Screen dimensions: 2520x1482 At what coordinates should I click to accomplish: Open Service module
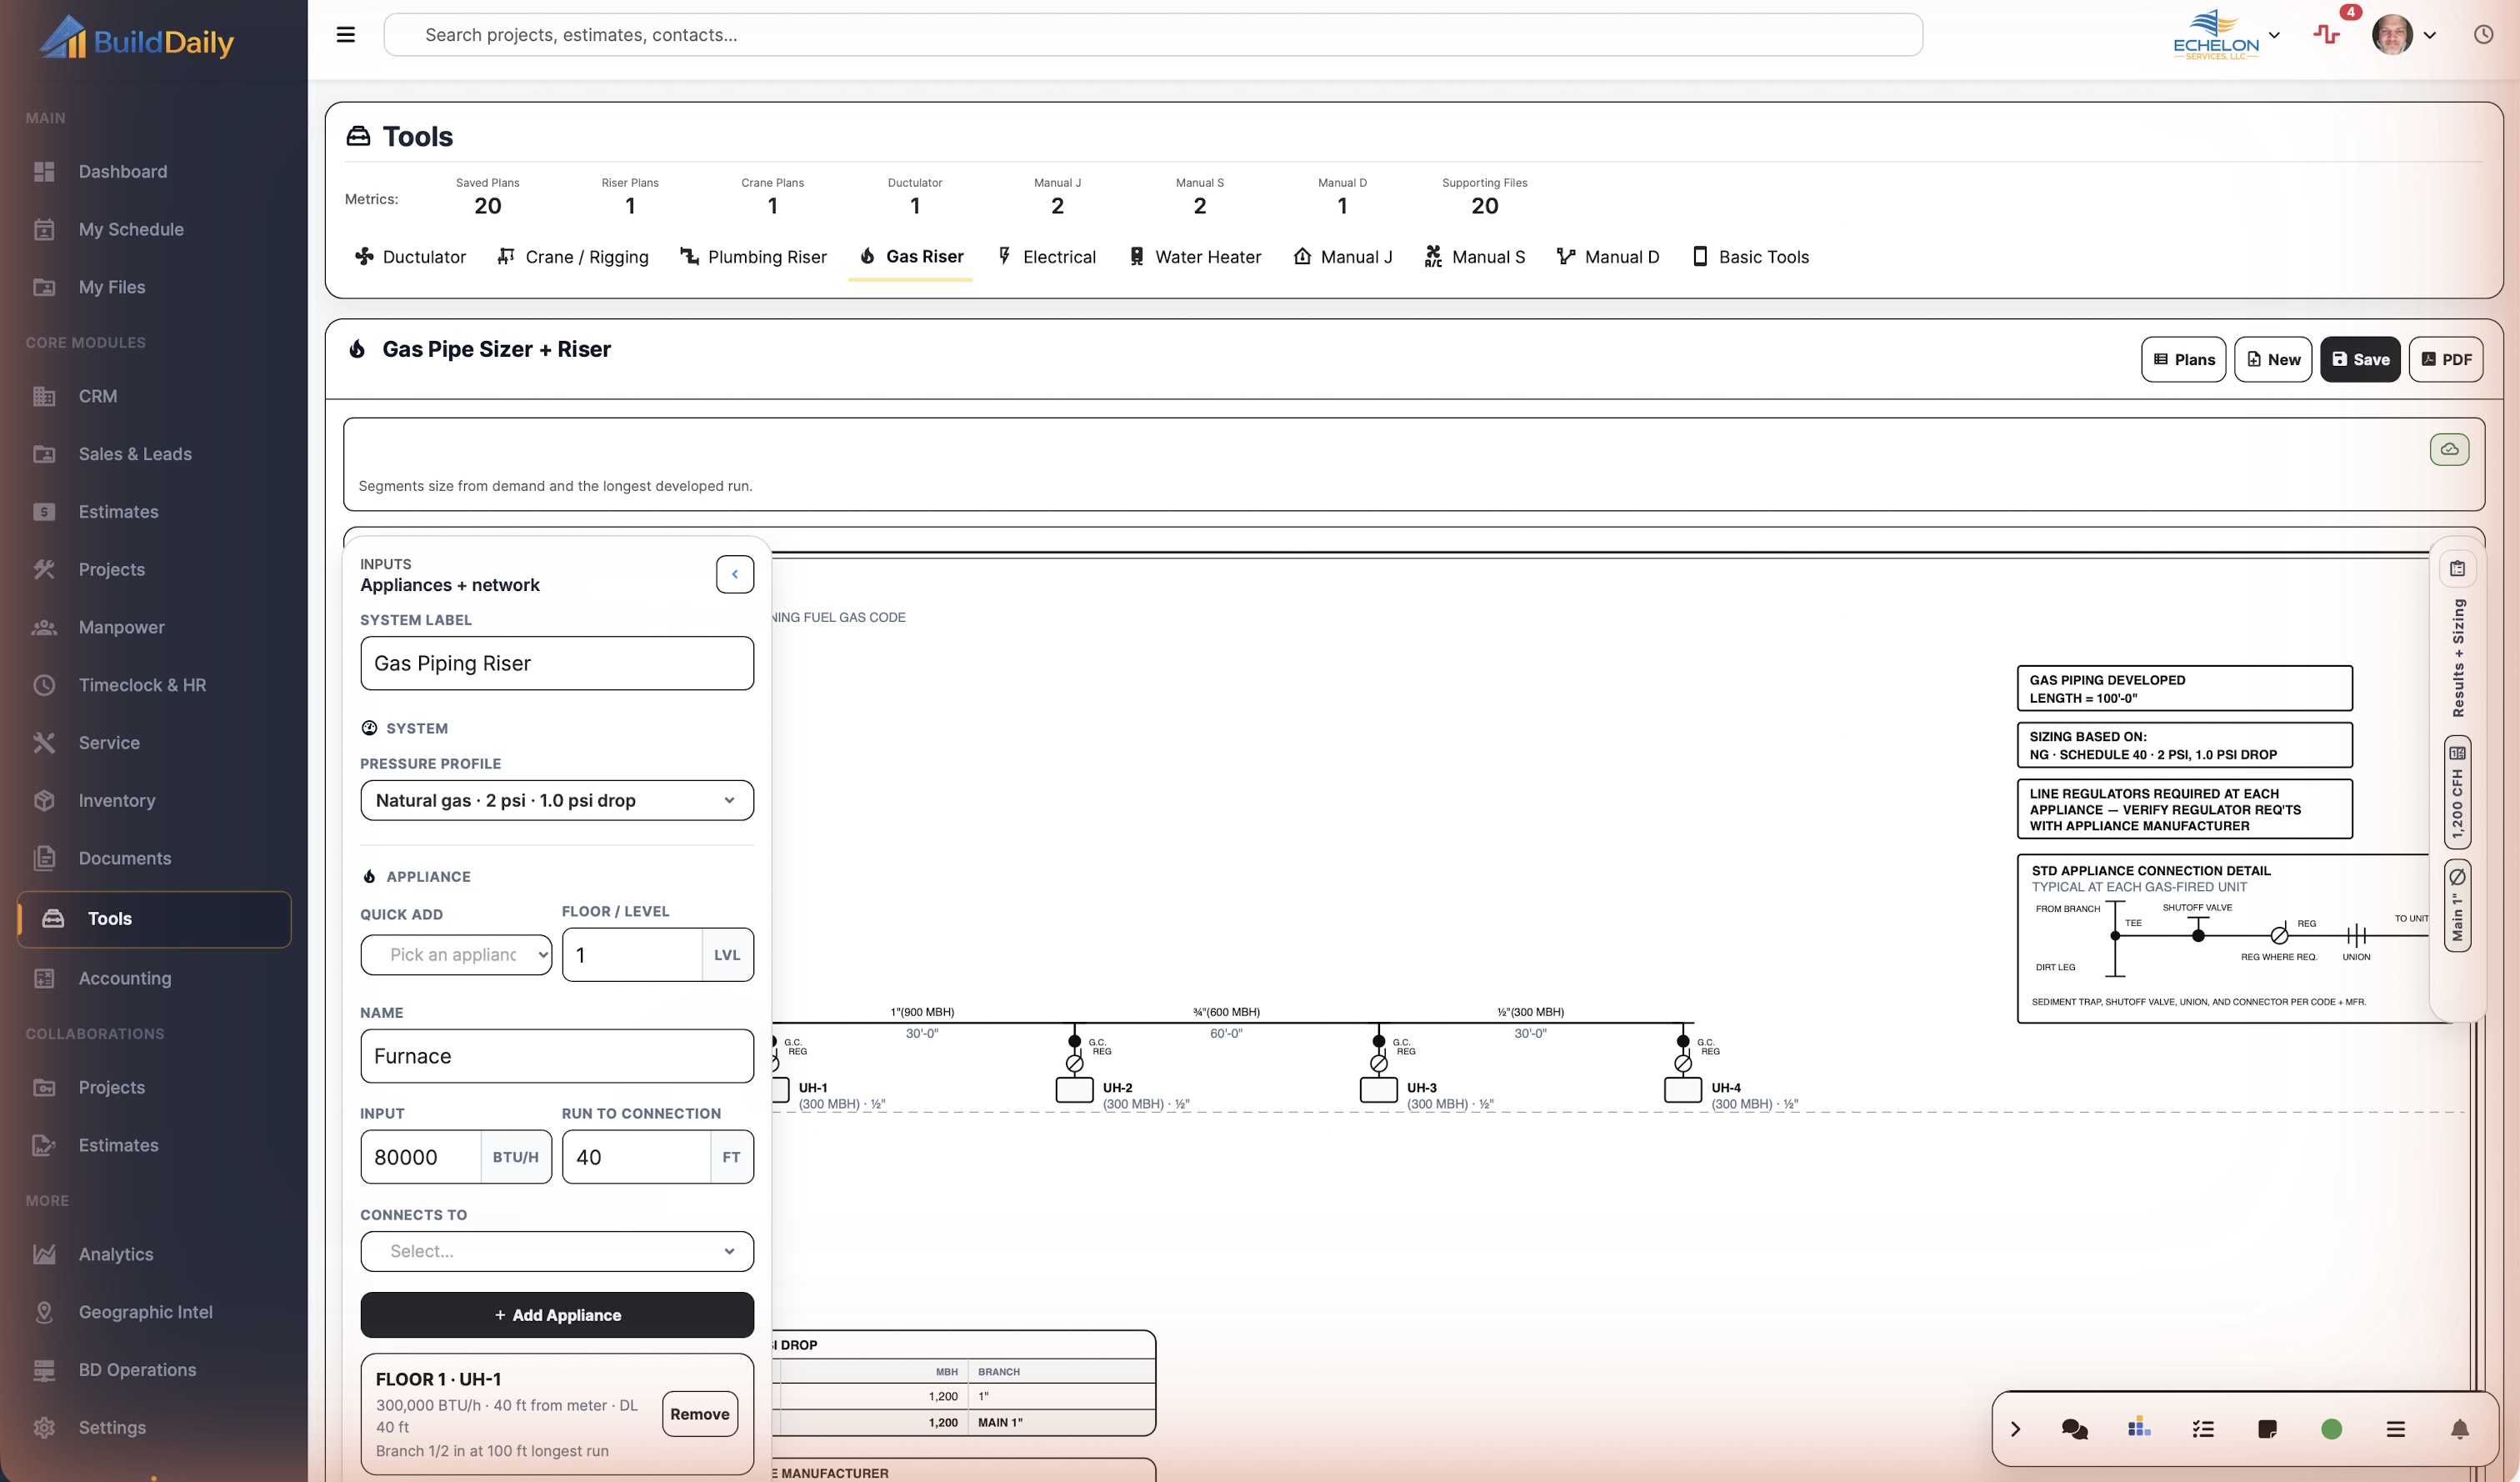point(154,743)
